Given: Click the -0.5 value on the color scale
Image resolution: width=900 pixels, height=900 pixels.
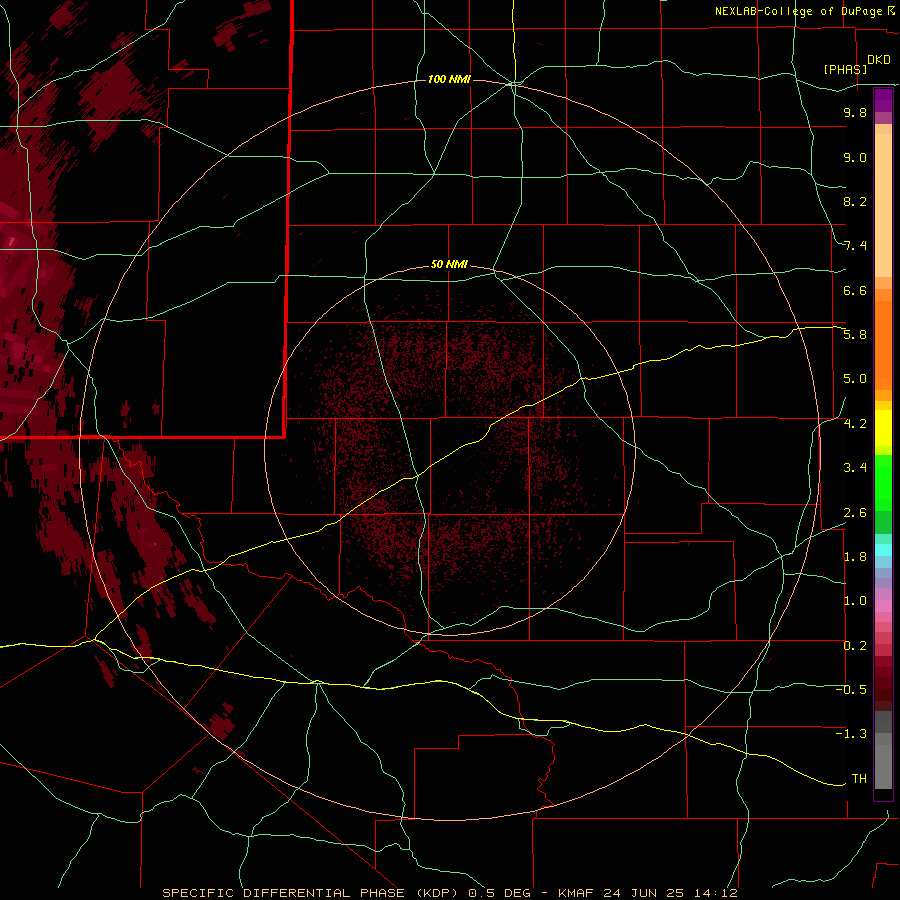Looking at the screenshot, I should point(851,690).
